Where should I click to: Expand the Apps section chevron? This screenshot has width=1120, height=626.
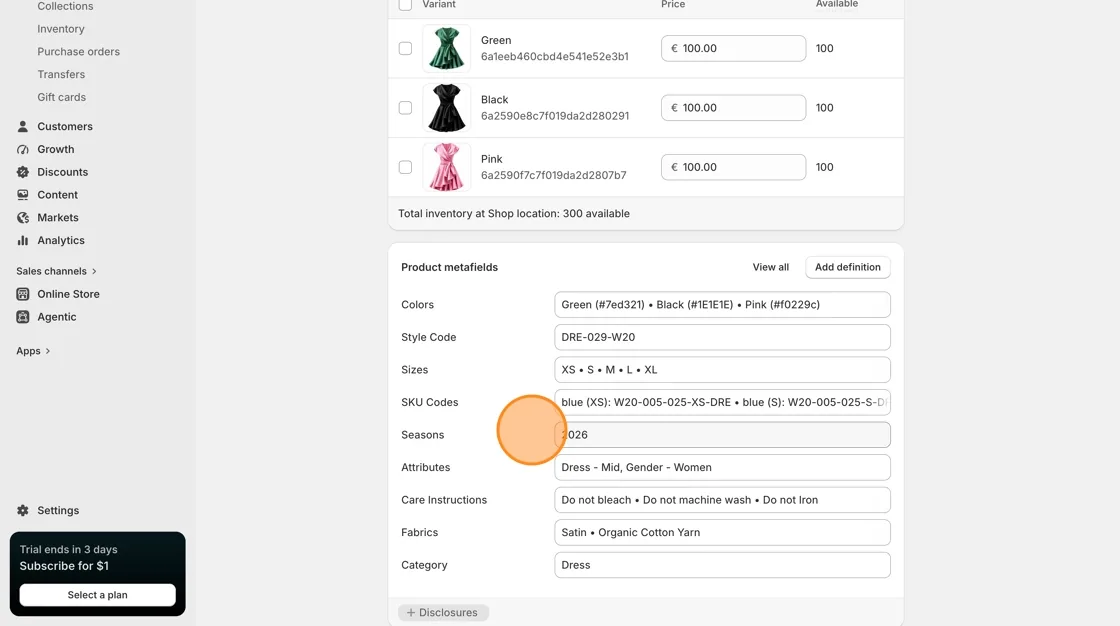pyautogui.click(x=48, y=352)
